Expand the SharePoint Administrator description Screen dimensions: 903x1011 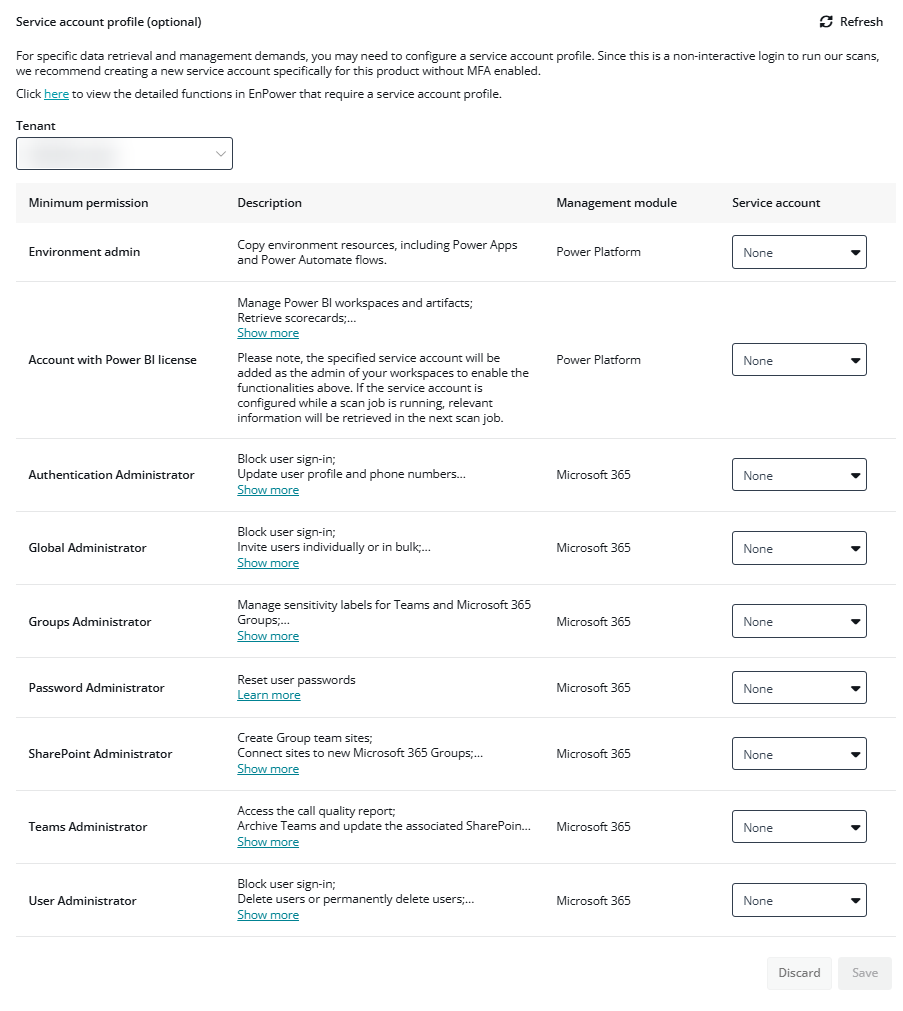(267, 768)
